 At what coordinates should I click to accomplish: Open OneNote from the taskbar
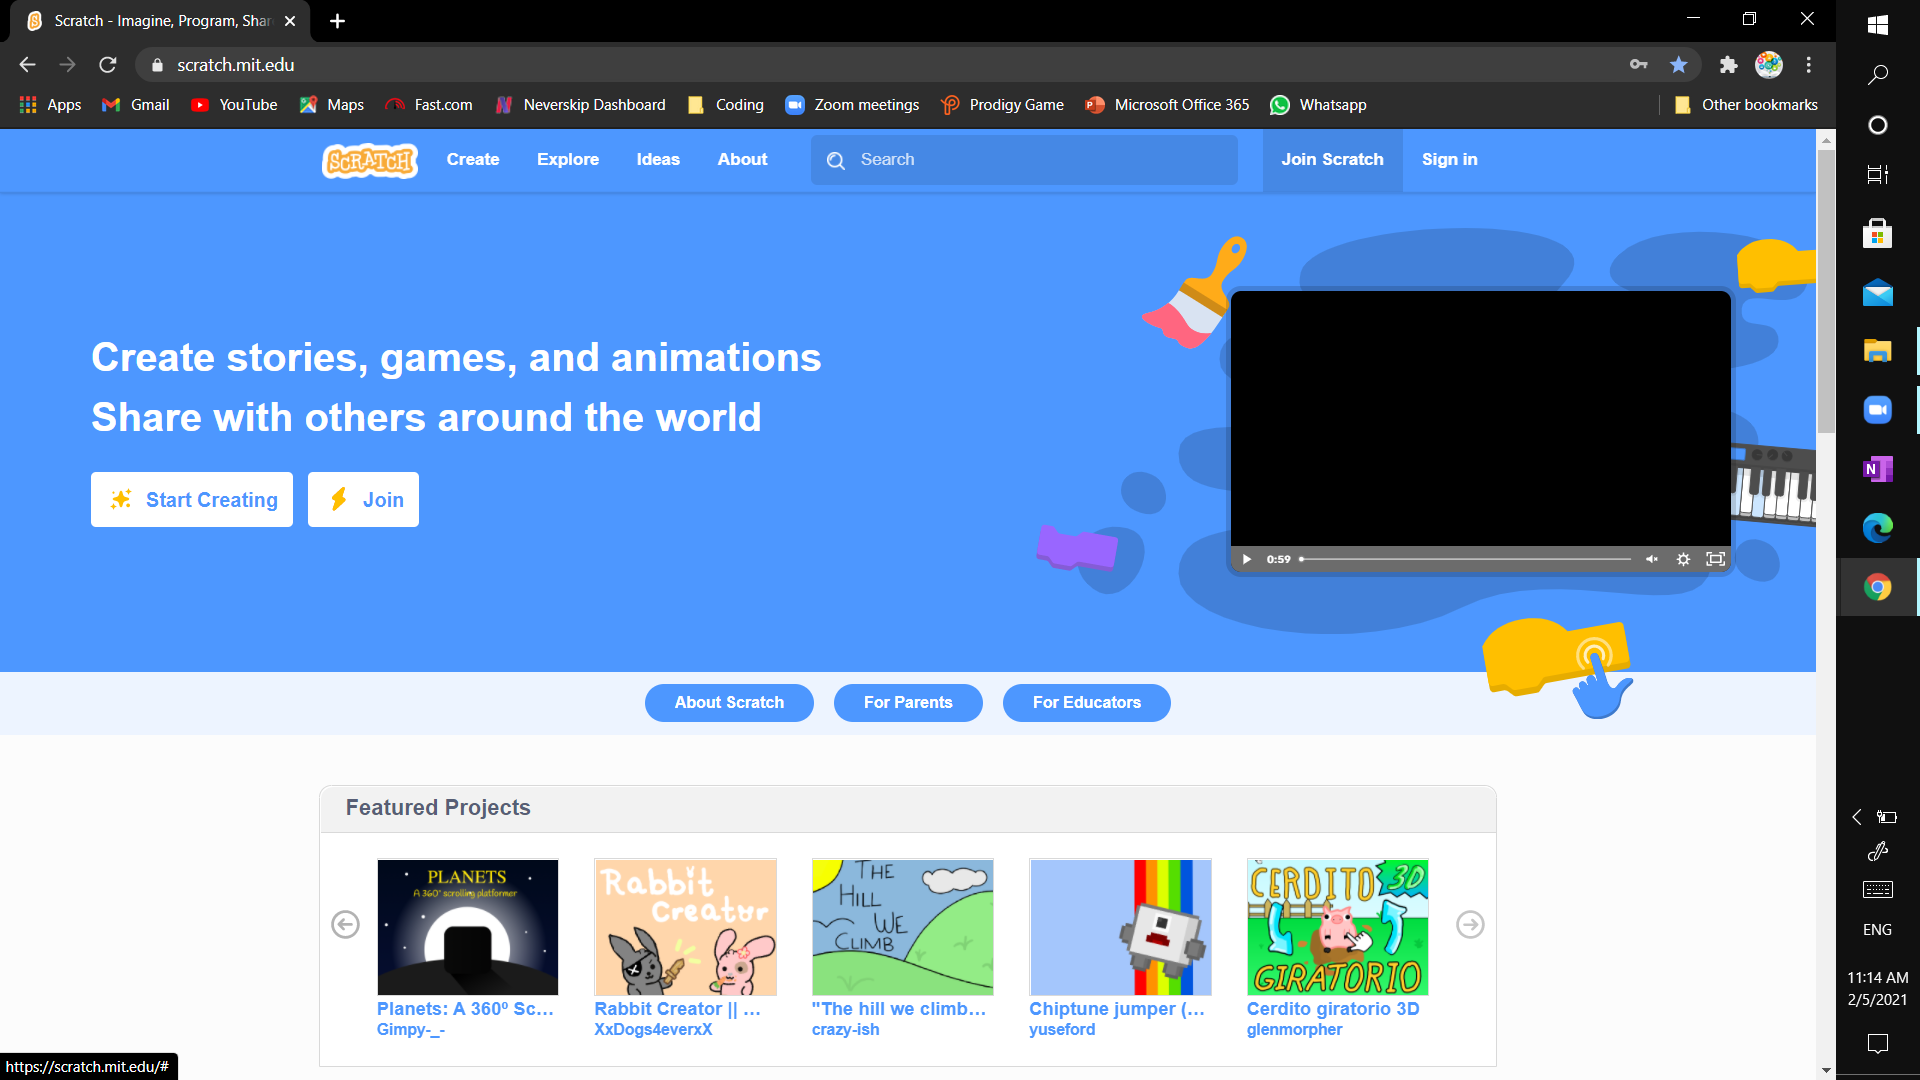point(1878,468)
